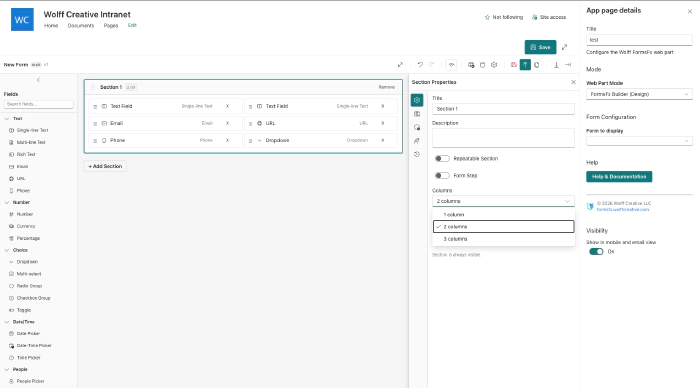The height and width of the screenshot is (388, 700).
Task: Click the Section 1 header drag handle
Action: point(93,87)
